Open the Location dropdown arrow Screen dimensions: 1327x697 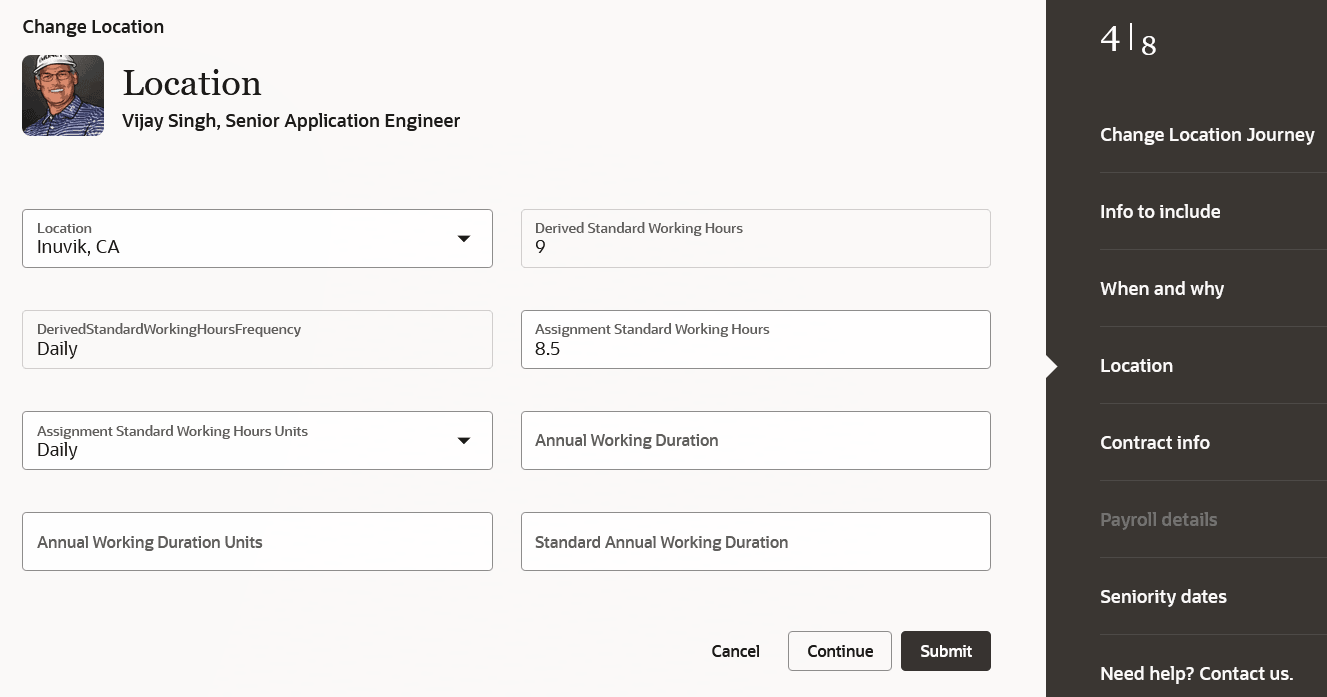(464, 238)
